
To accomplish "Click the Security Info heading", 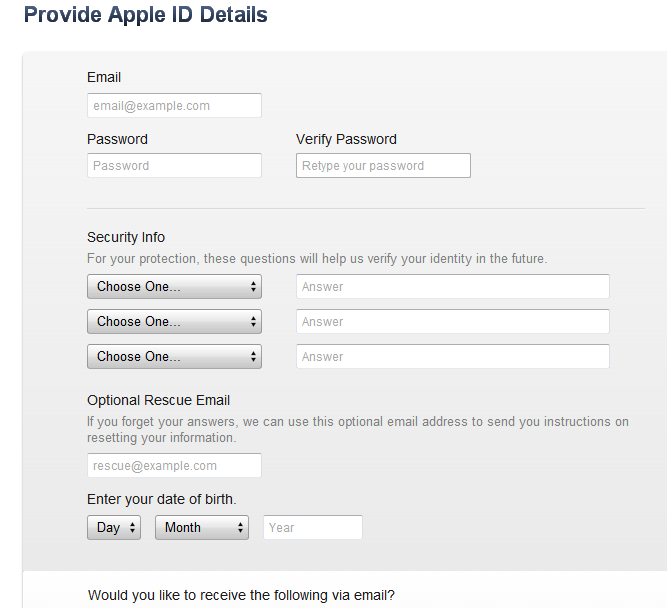I will coord(126,238).
